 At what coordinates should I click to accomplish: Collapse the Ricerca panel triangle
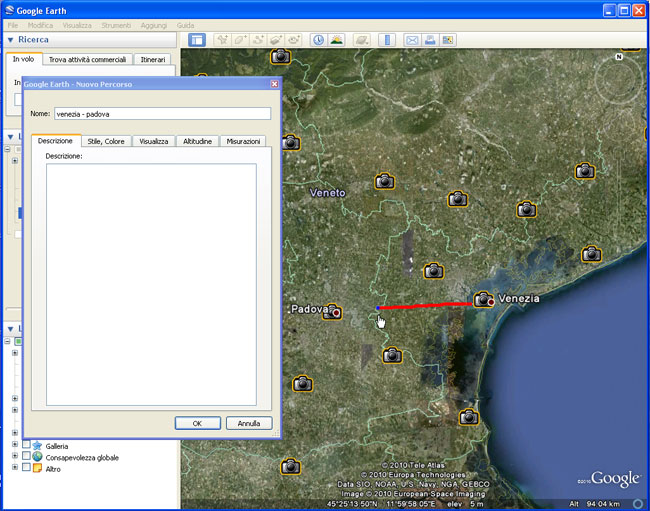[x=10, y=40]
